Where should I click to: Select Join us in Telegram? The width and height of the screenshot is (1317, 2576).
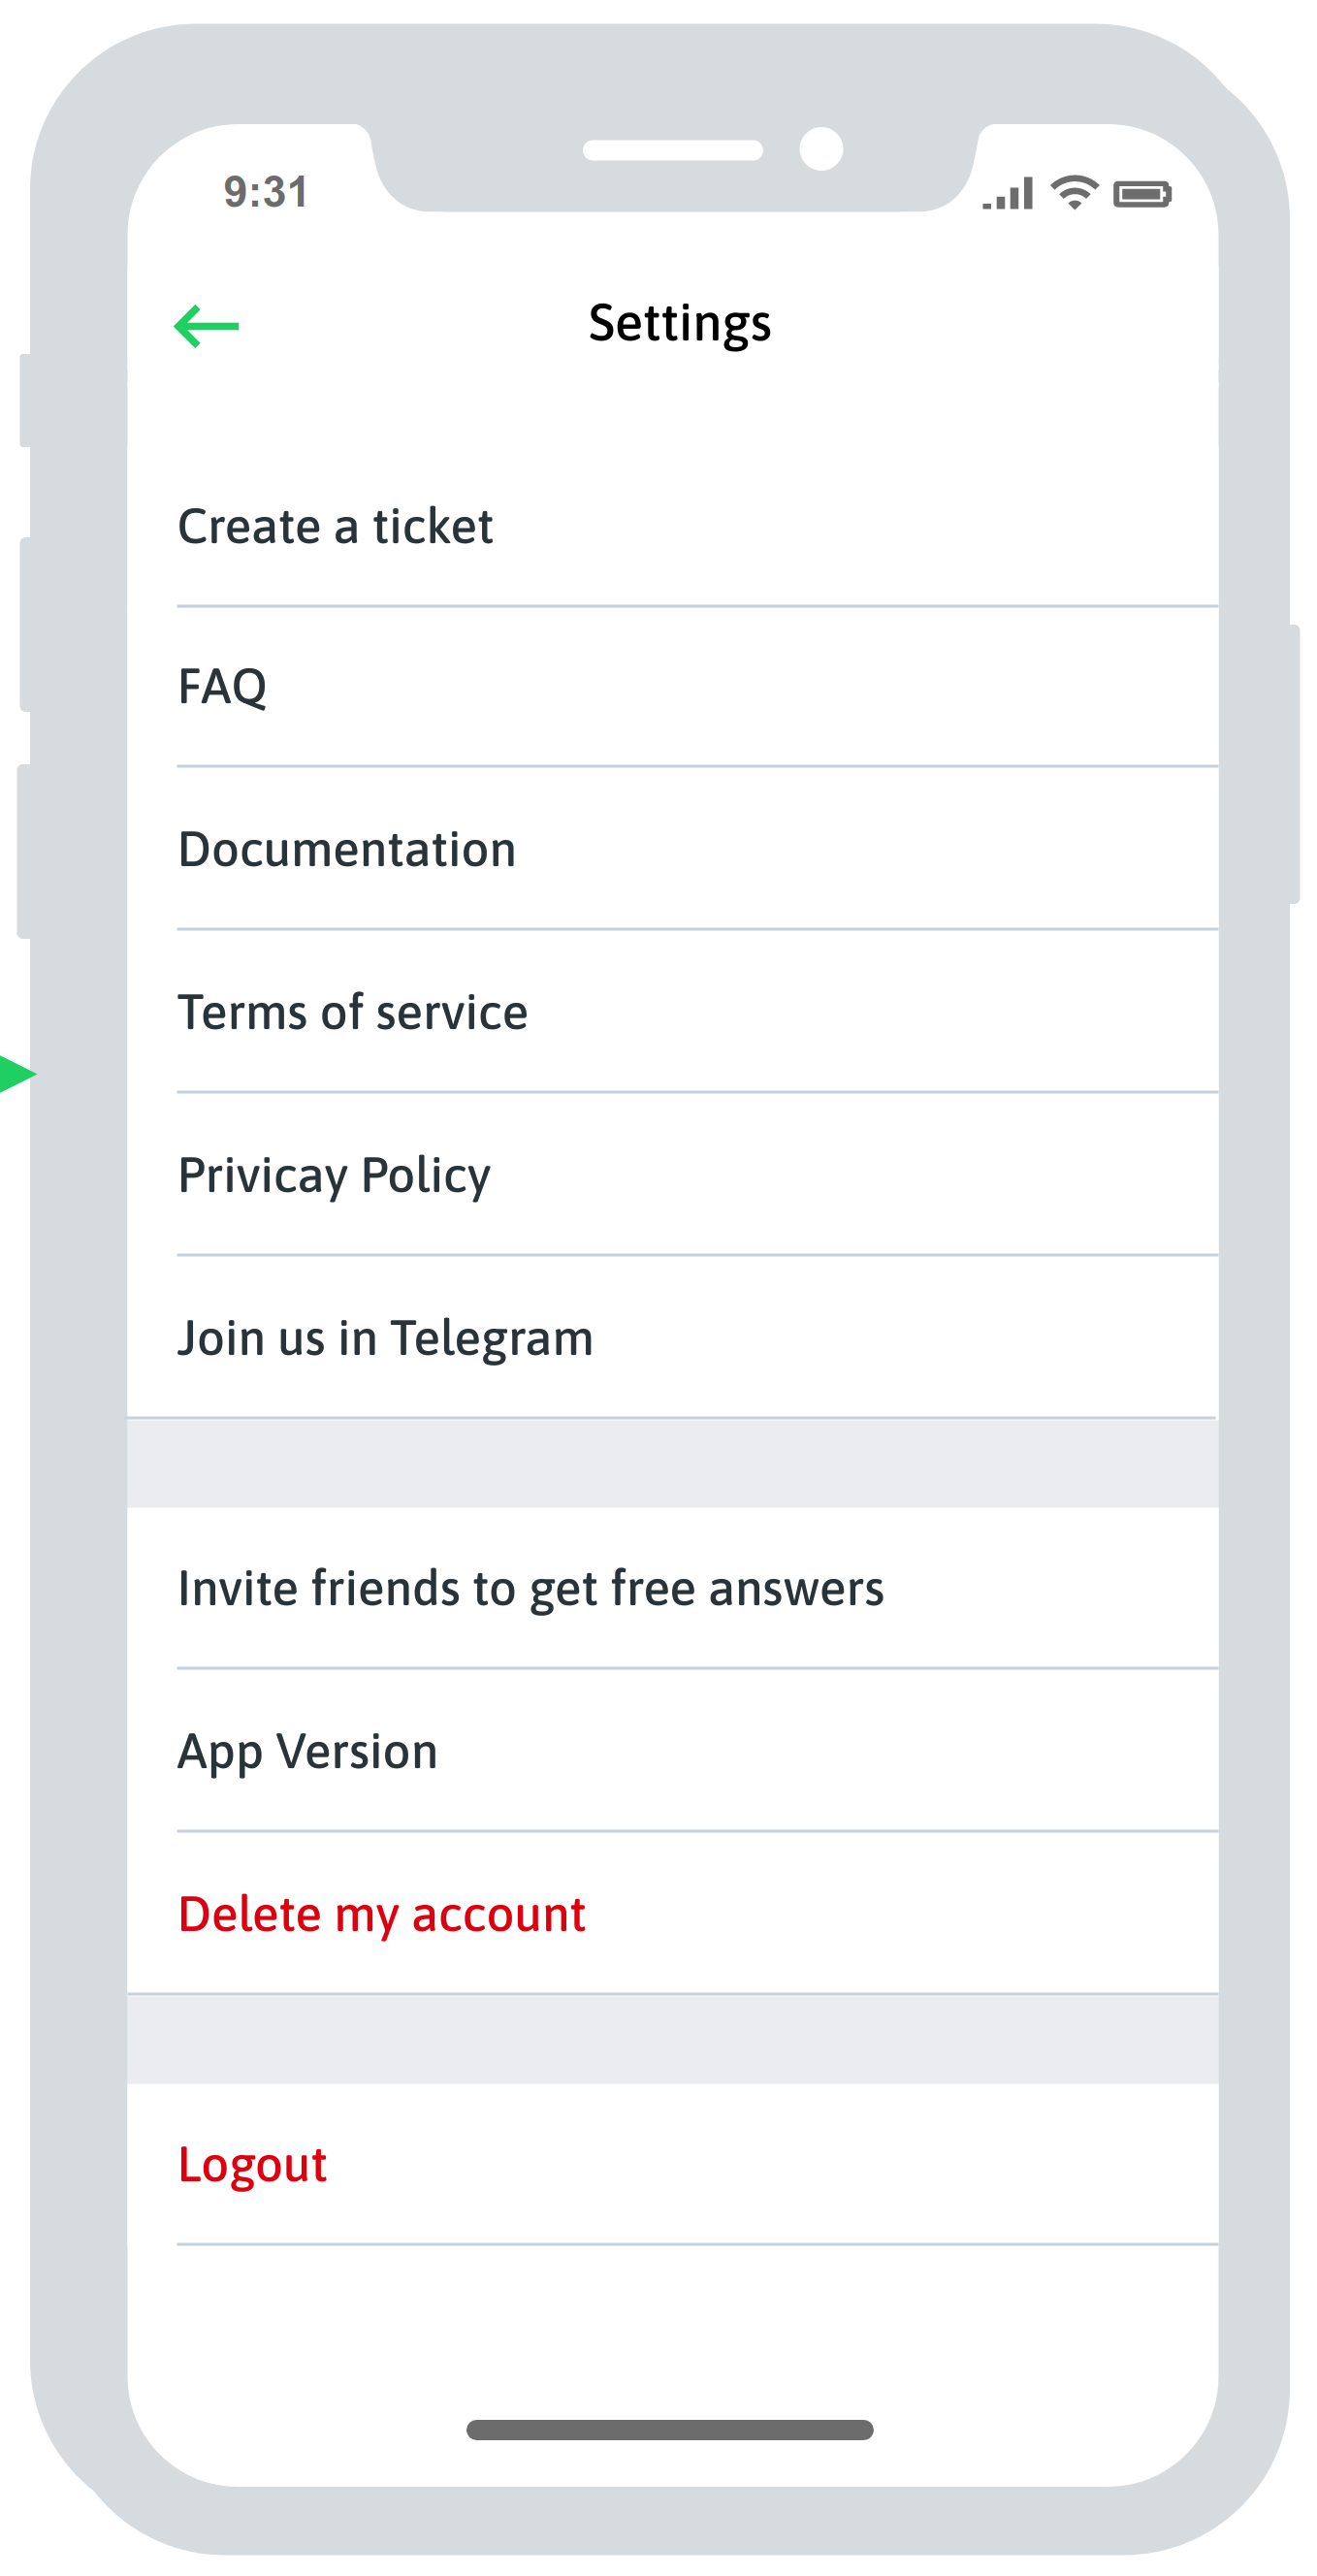tap(385, 1338)
